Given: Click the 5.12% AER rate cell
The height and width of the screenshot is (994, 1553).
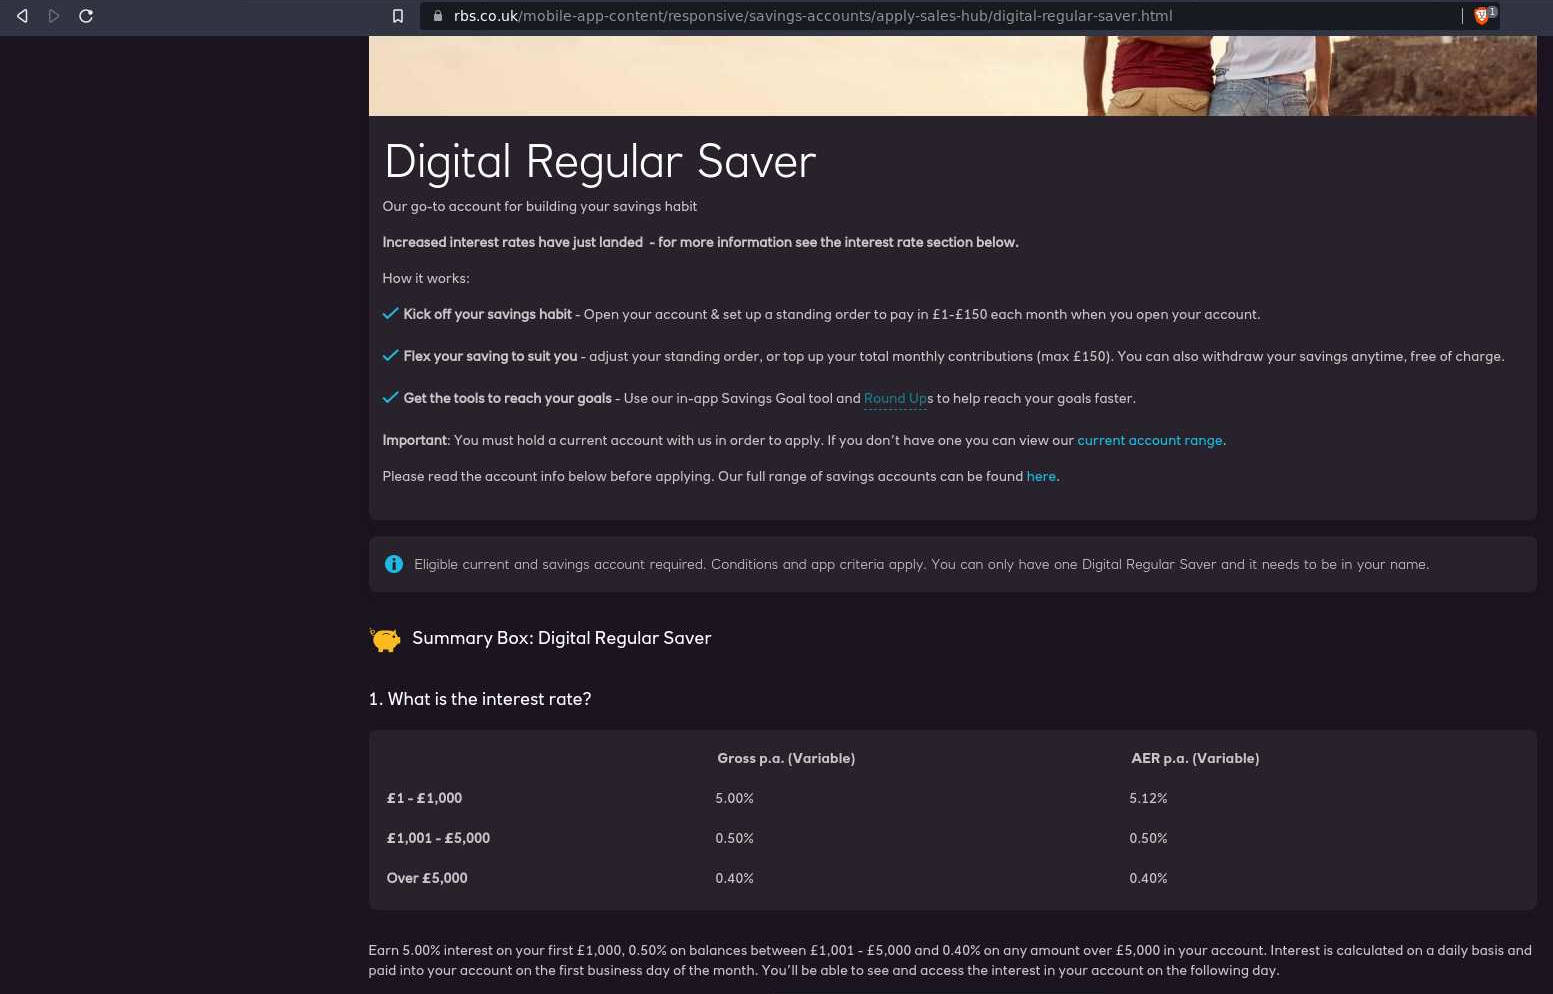Looking at the screenshot, I should click(x=1148, y=798).
